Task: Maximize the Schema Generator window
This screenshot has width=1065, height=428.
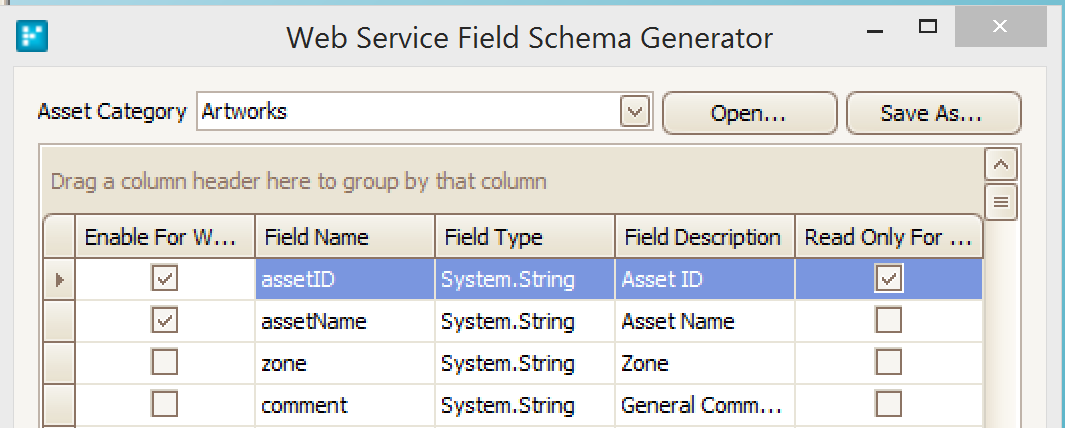Action: [927, 26]
